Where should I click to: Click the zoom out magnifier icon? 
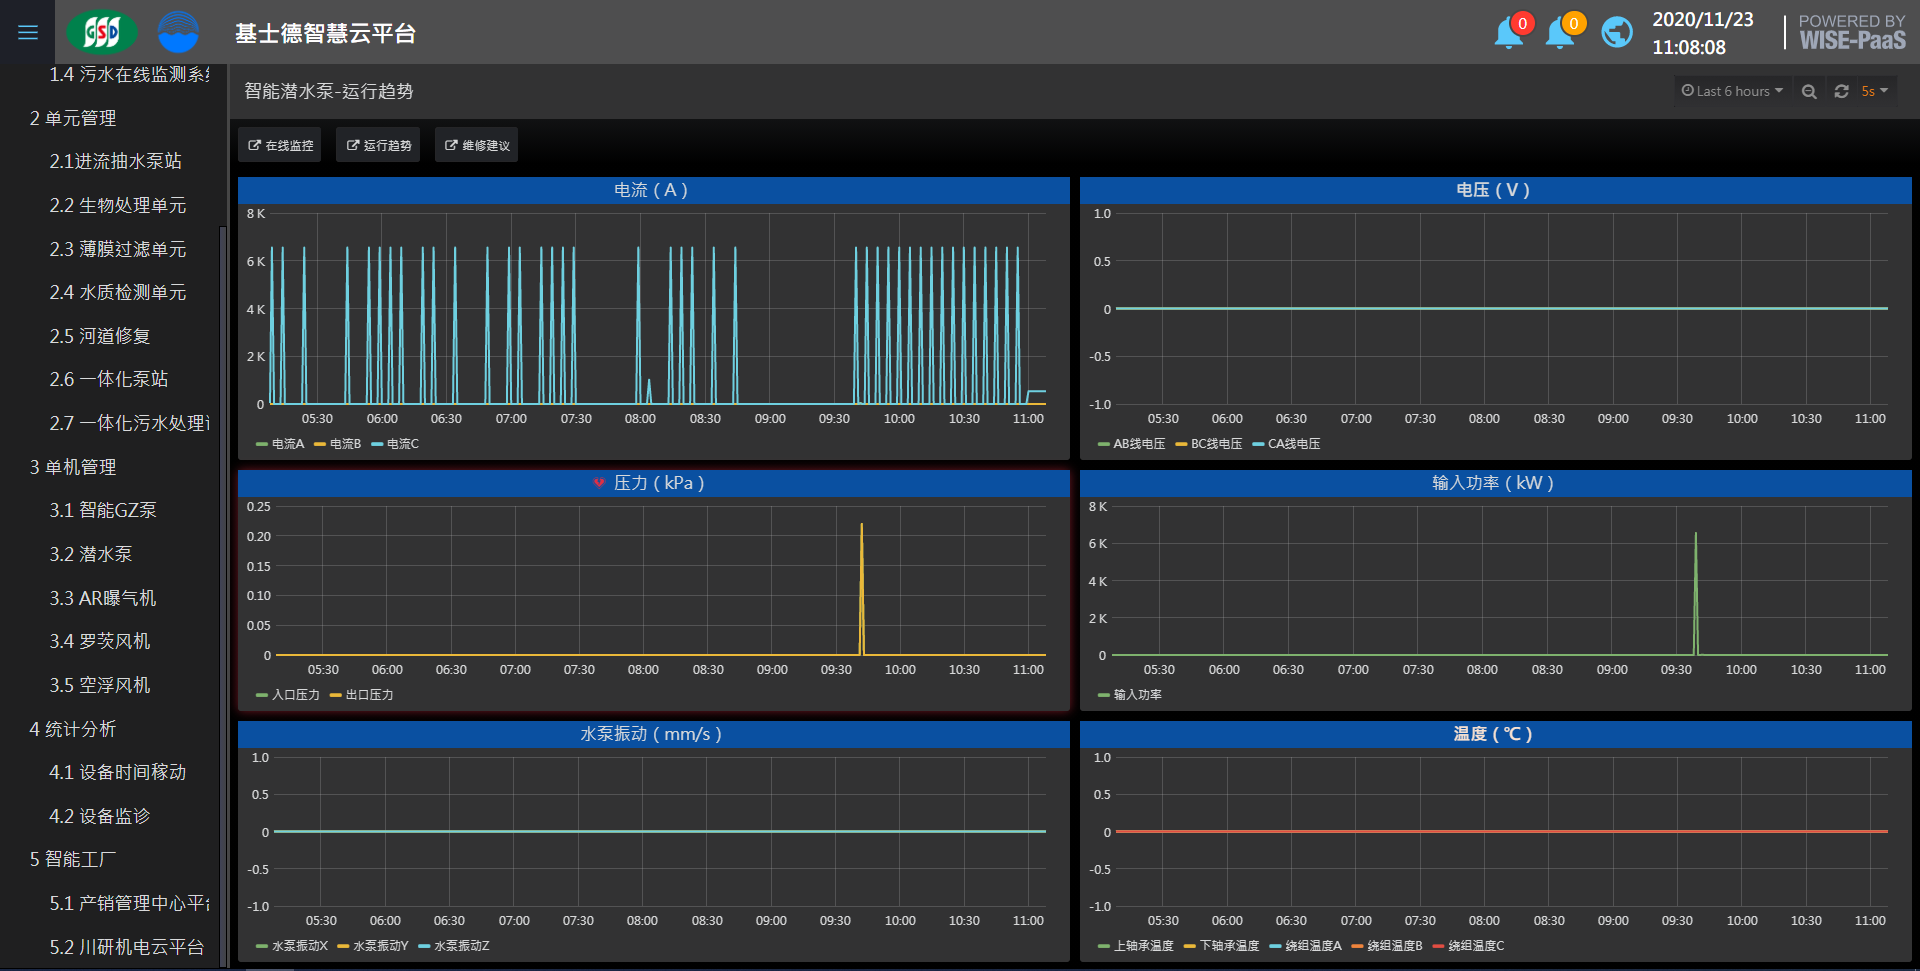pyautogui.click(x=1809, y=91)
